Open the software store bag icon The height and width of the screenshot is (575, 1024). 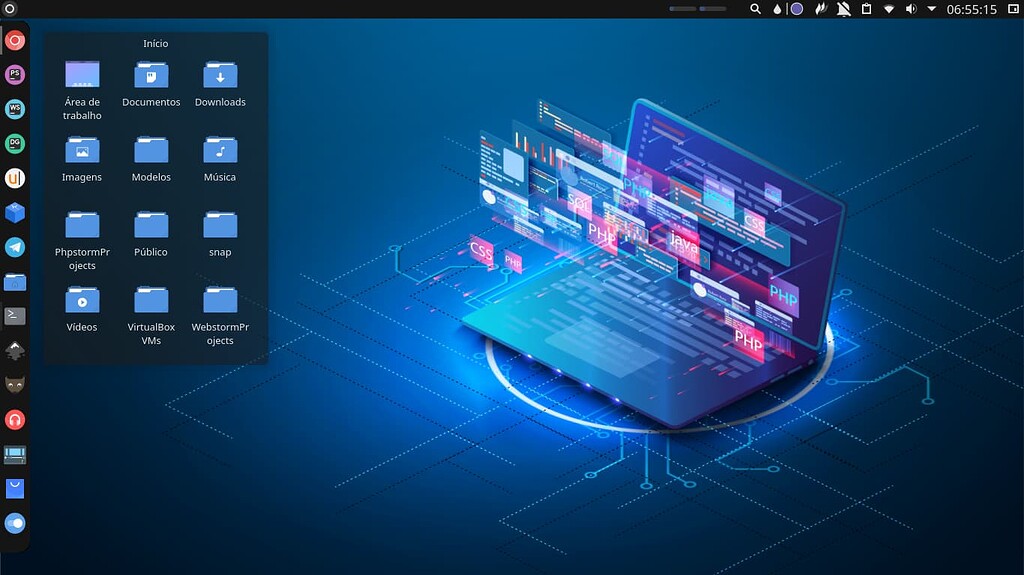pyautogui.click(x=15, y=489)
